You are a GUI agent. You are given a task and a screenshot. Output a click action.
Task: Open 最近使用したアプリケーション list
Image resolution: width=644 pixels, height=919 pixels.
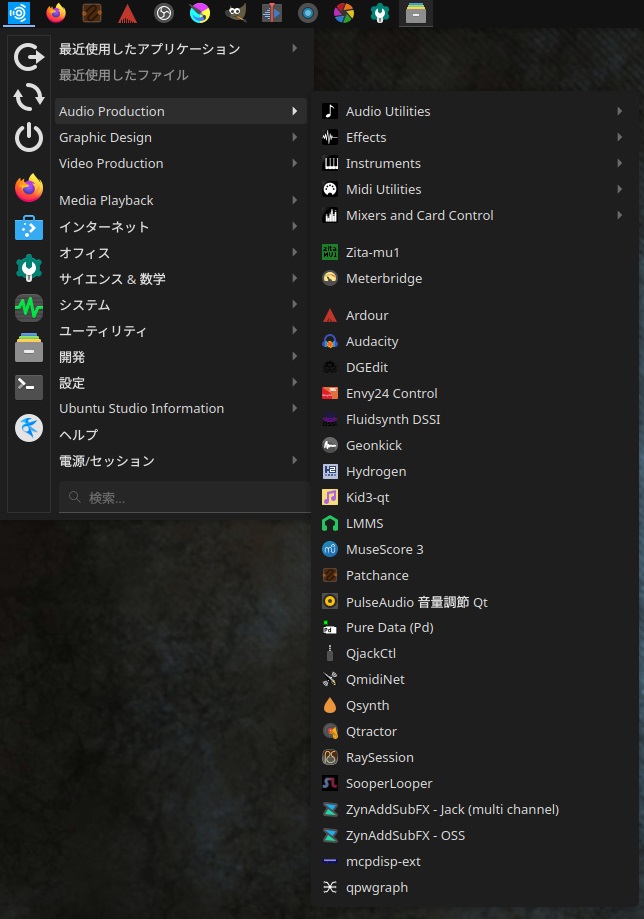click(x=180, y=49)
